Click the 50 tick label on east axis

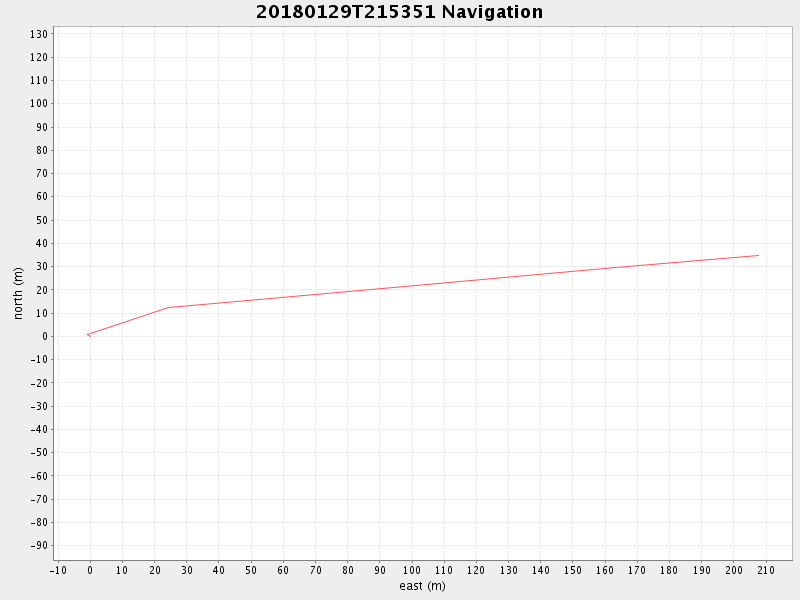(251, 571)
